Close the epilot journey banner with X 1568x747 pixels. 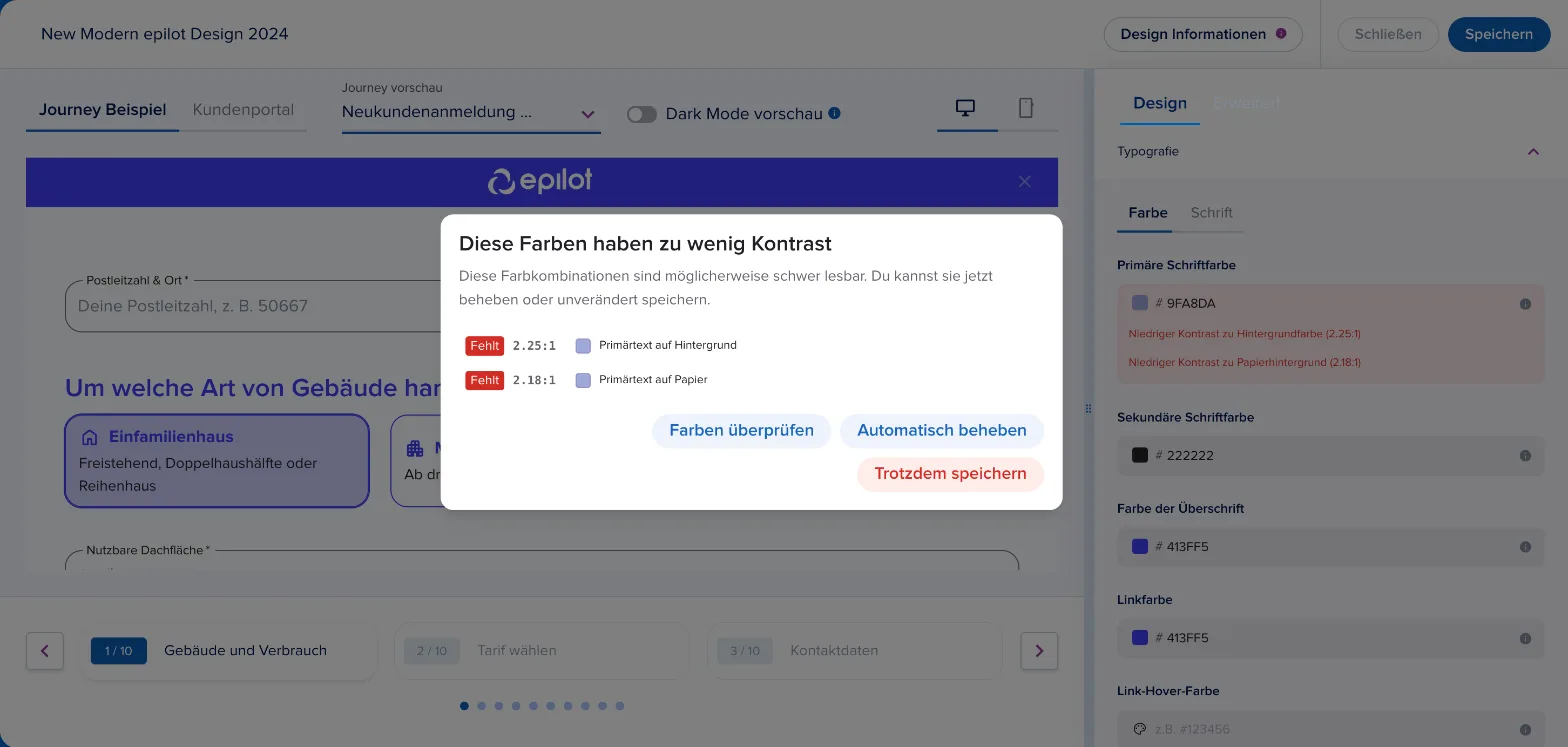coord(1024,182)
